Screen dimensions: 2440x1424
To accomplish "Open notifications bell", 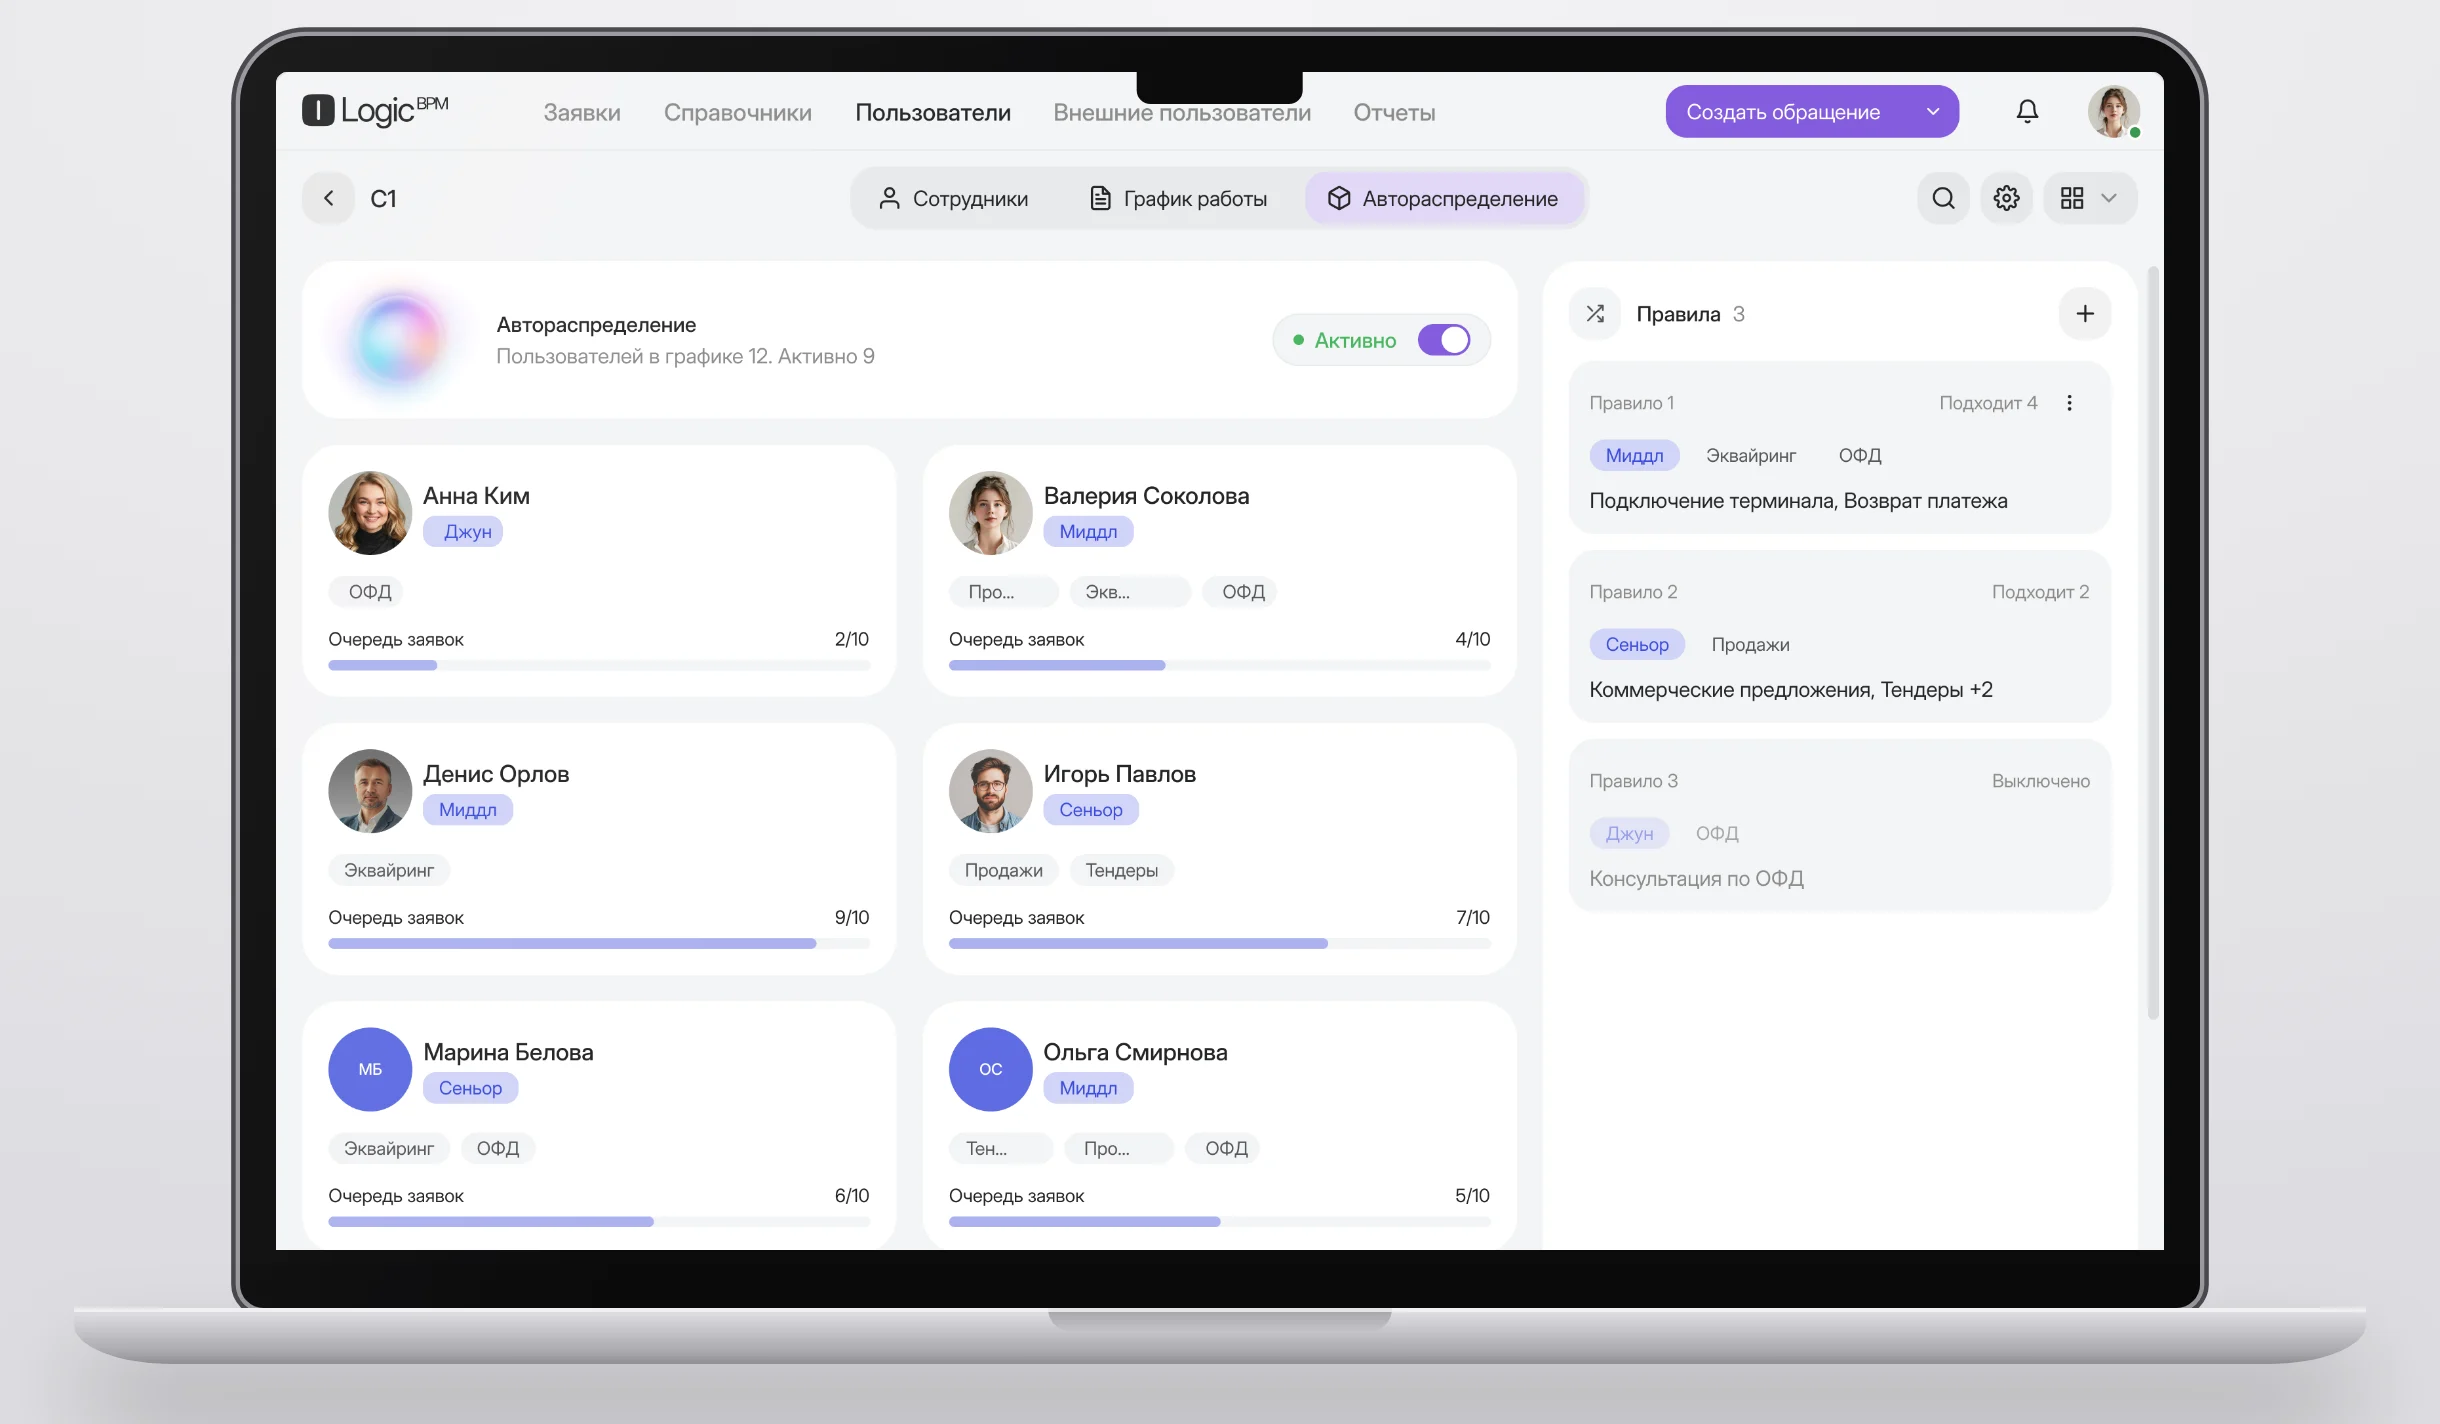I will click(x=2027, y=111).
